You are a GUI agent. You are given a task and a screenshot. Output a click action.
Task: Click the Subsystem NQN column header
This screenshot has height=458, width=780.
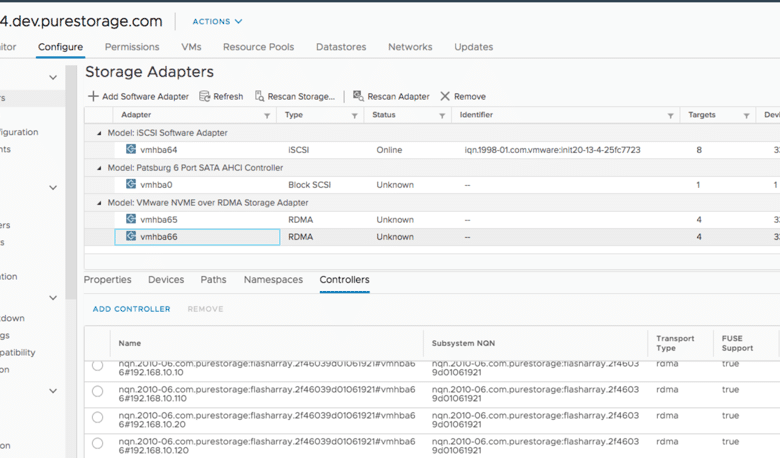coord(463,343)
